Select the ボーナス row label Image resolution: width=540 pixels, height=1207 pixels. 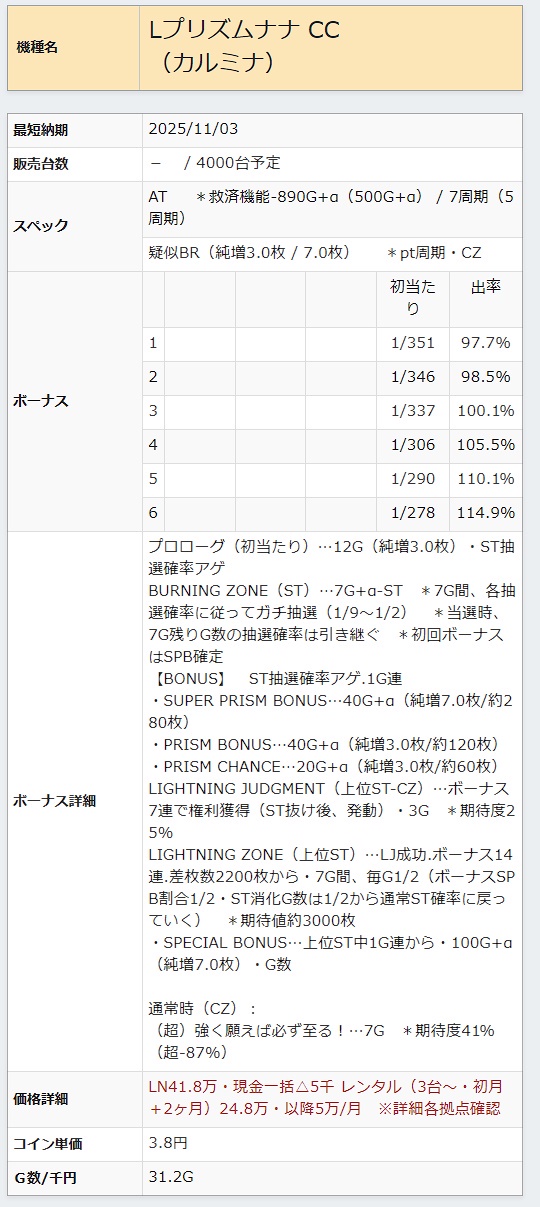click(41, 401)
